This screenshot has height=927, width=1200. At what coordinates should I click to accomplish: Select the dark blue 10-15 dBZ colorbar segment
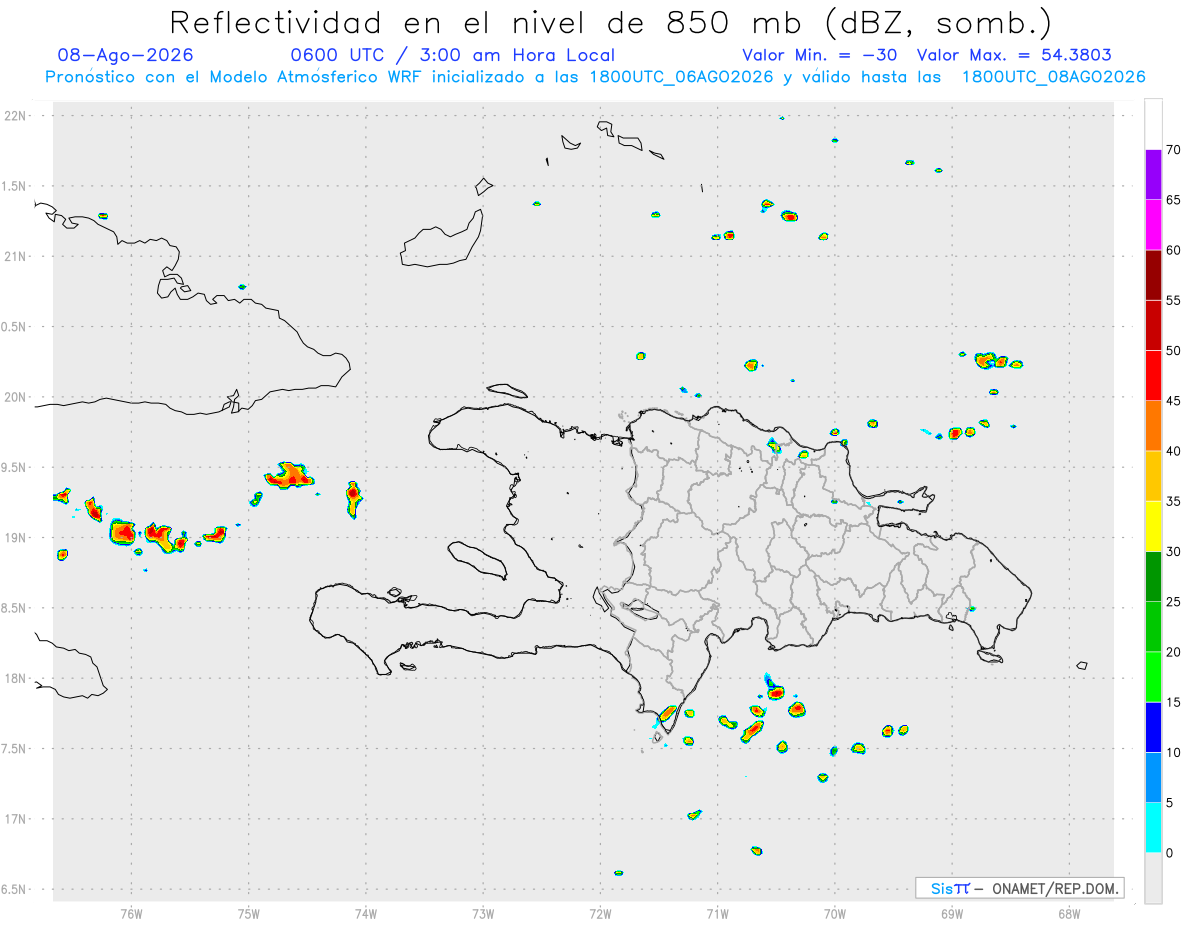pyautogui.click(x=1153, y=727)
